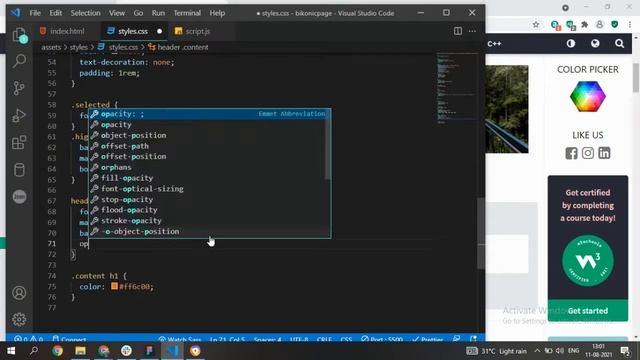Open the Chrome three-dot menu

(630, 25)
